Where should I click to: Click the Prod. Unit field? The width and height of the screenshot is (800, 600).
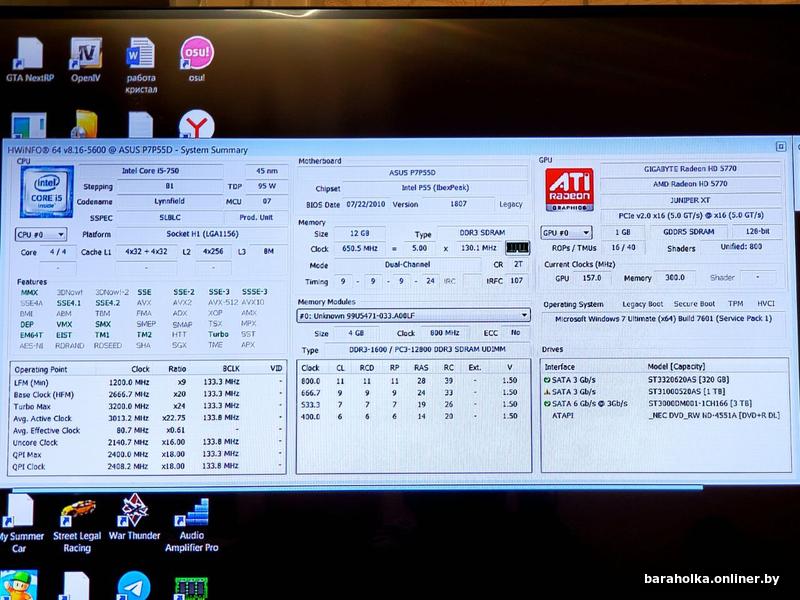pyautogui.click(x=256, y=217)
